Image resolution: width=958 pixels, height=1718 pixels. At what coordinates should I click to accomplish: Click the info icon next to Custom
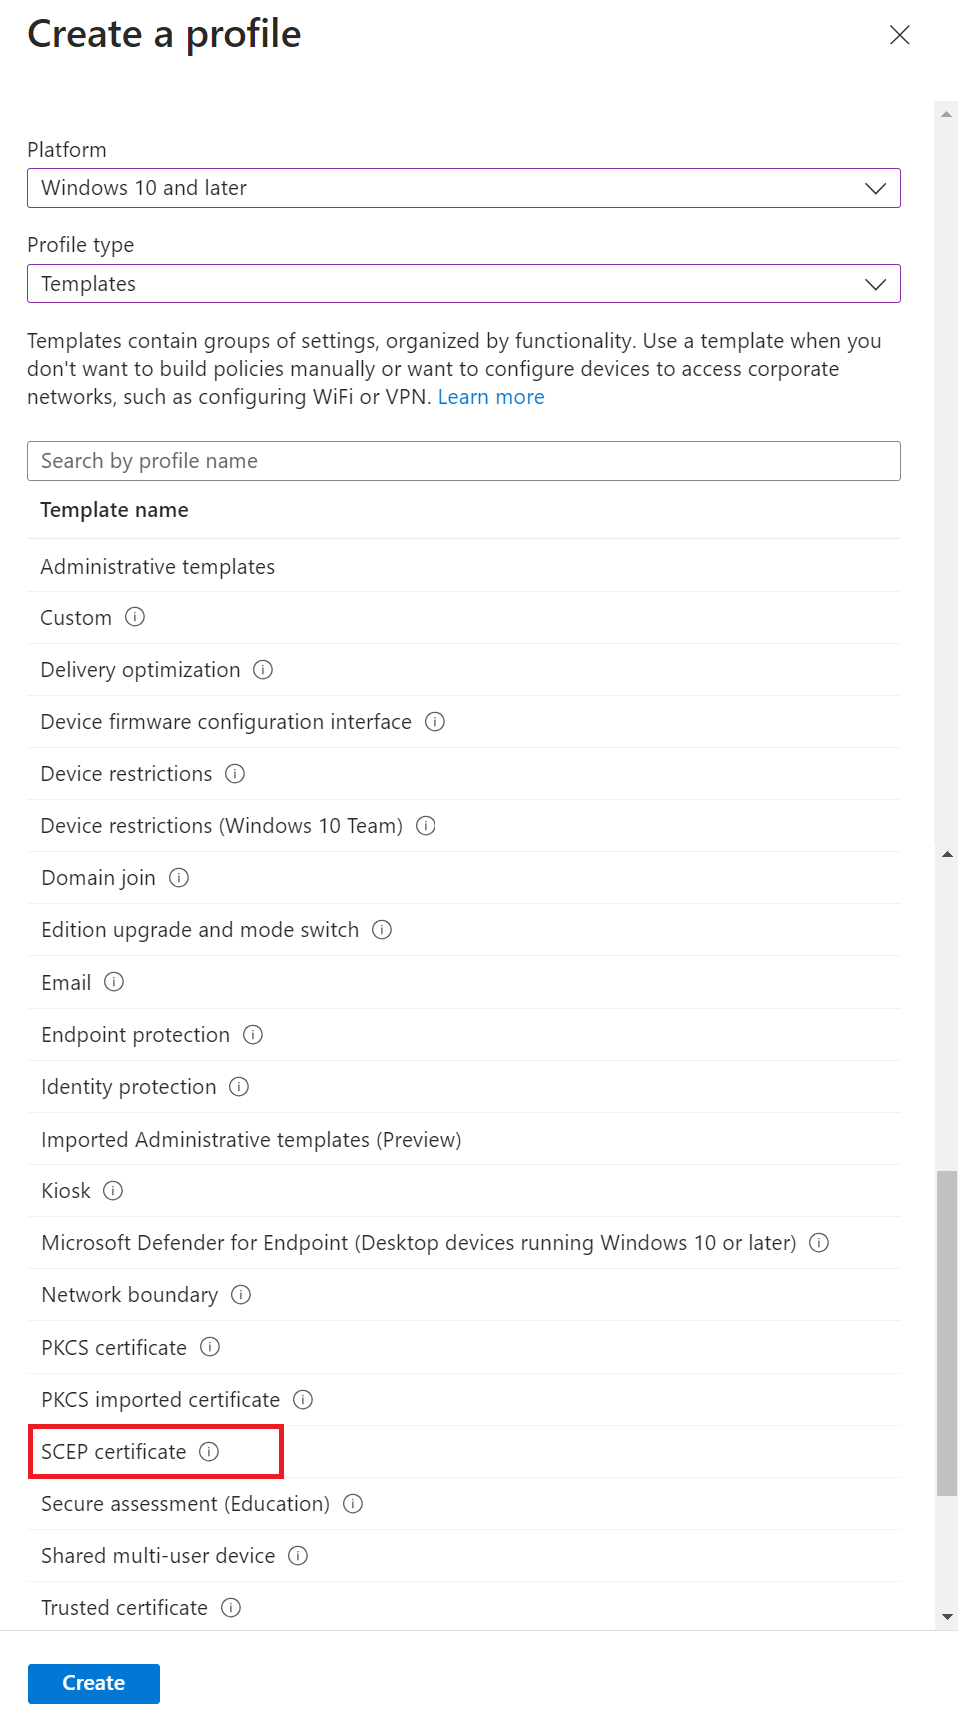tap(135, 617)
